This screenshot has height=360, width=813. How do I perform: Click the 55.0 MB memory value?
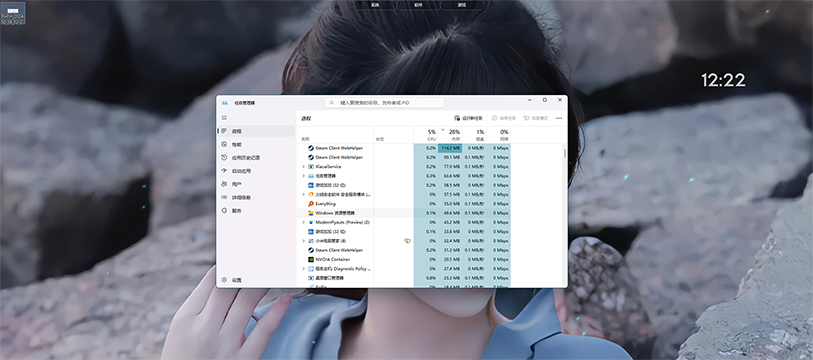coord(453,204)
